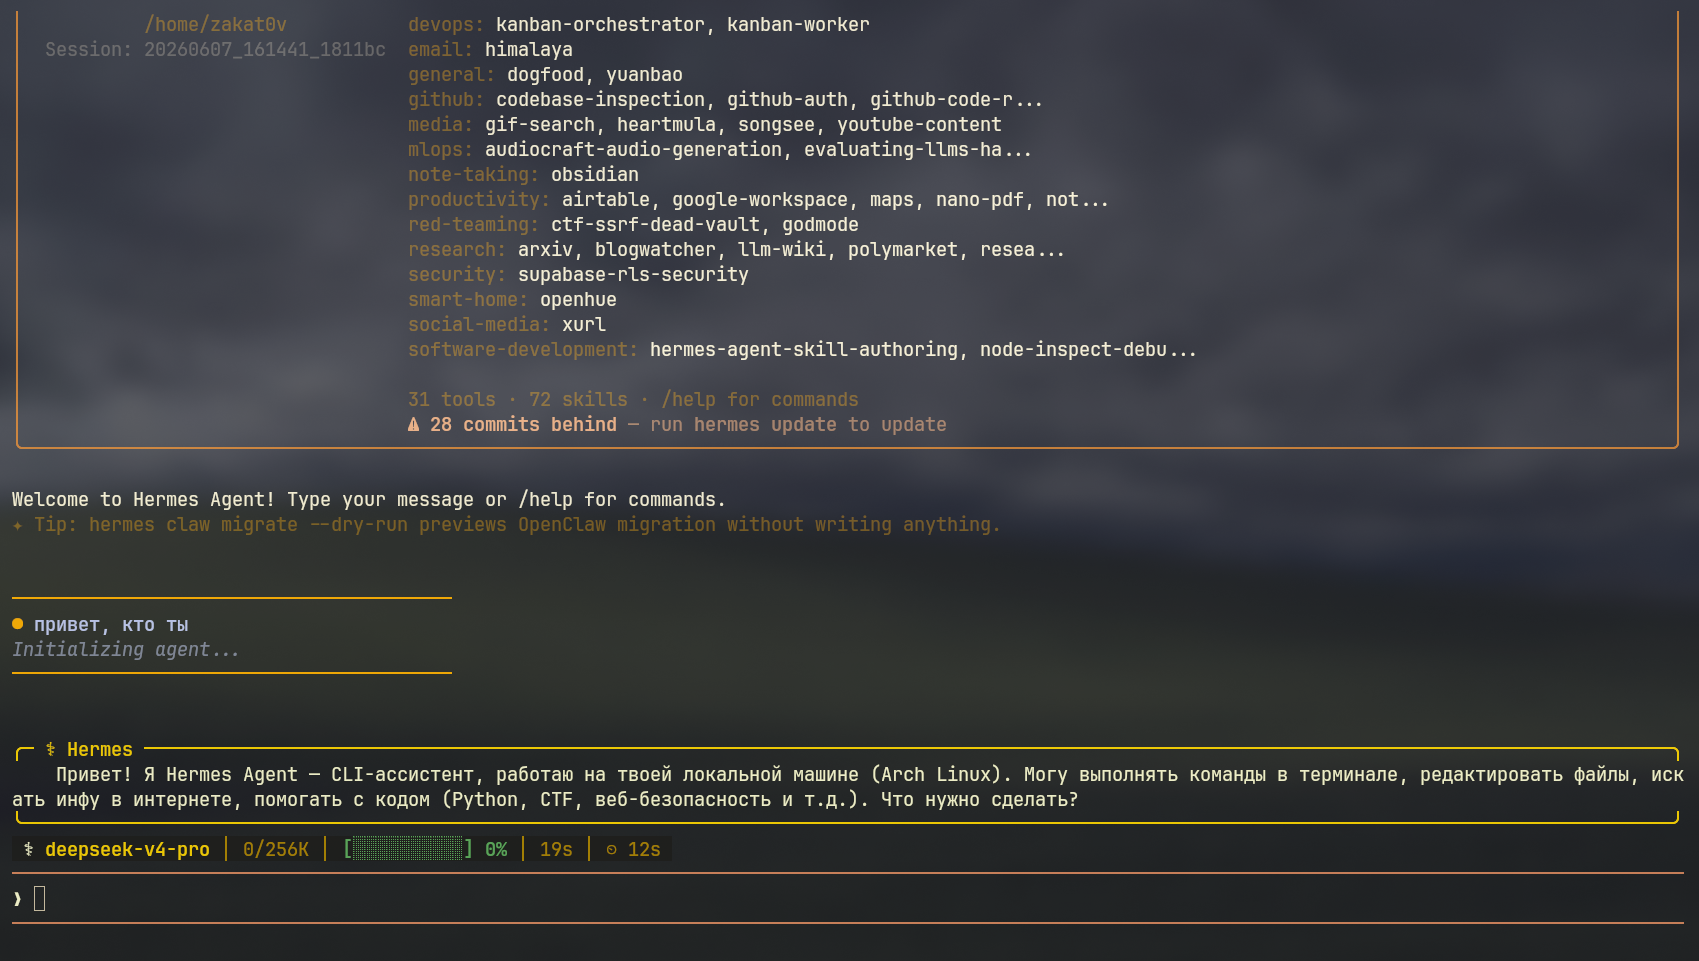The image size is (1699, 961).
Task: Click the context usage progress bar in status bar
Action: point(408,850)
